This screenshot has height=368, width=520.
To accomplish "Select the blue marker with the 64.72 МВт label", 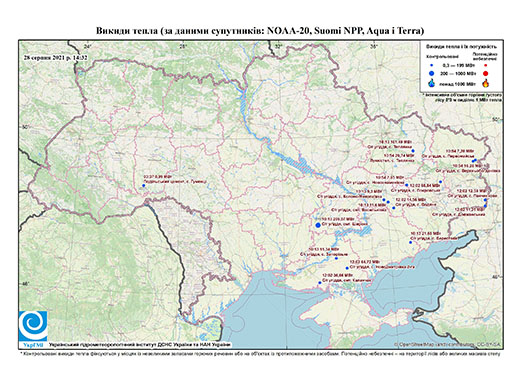I will (347, 268).
